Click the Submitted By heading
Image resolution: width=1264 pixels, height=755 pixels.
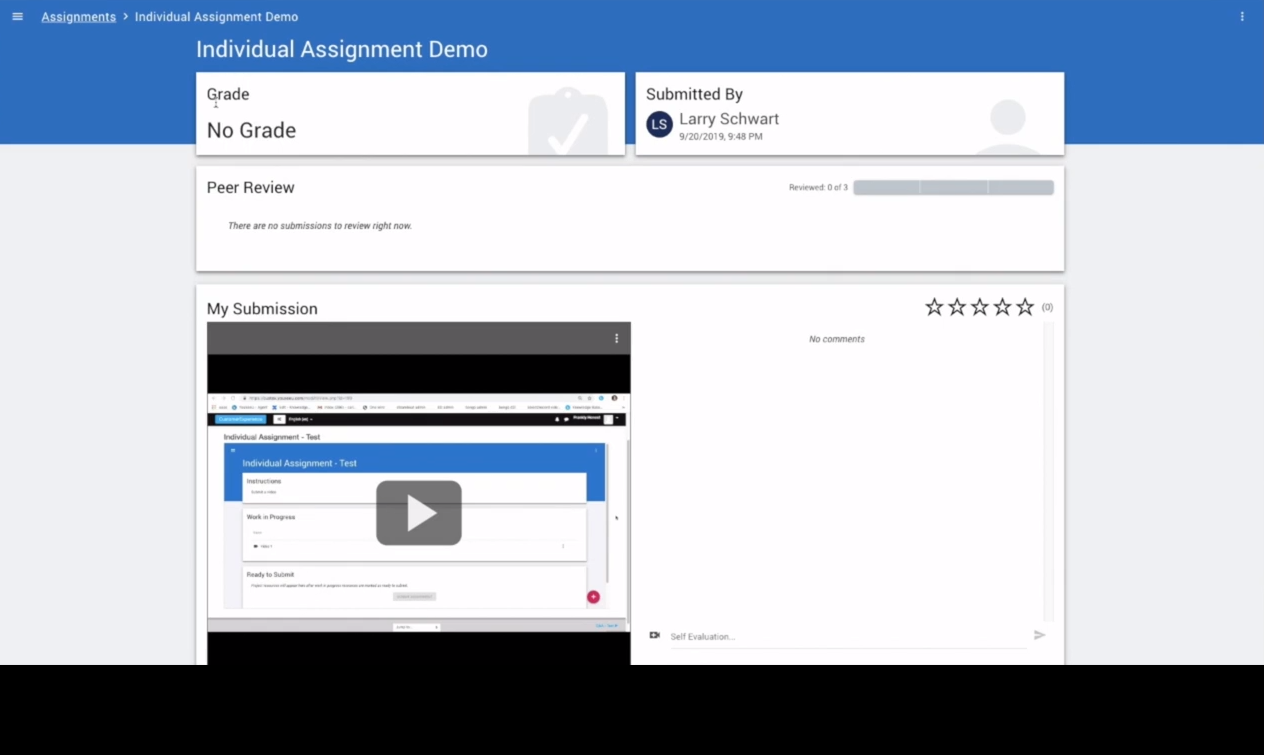coord(694,94)
